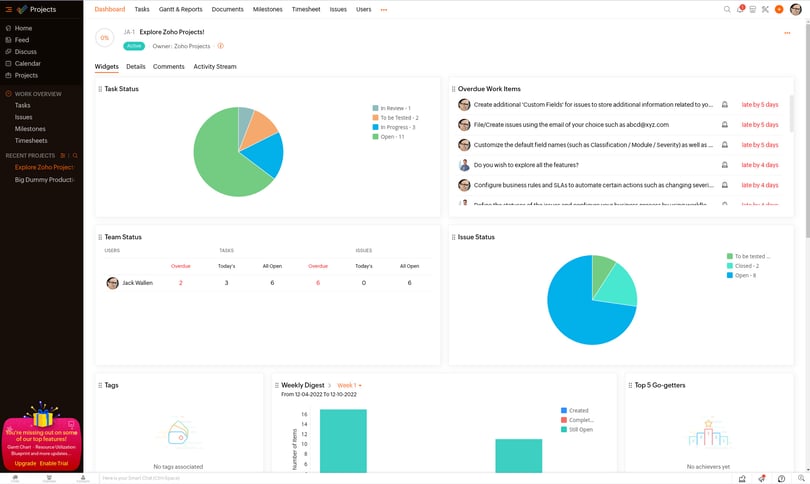Click the marketplace store icon in top bar
The image size is (810, 484).
pyautogui.click(x=753, y=9)
